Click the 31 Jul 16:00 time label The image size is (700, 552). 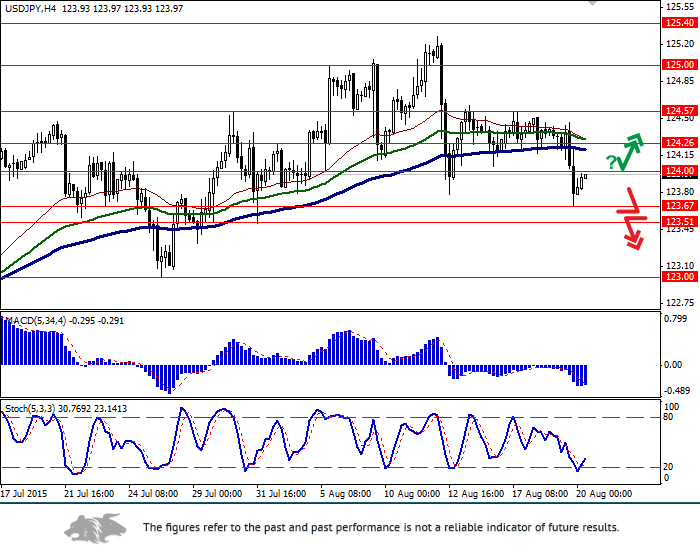point(281,494)
